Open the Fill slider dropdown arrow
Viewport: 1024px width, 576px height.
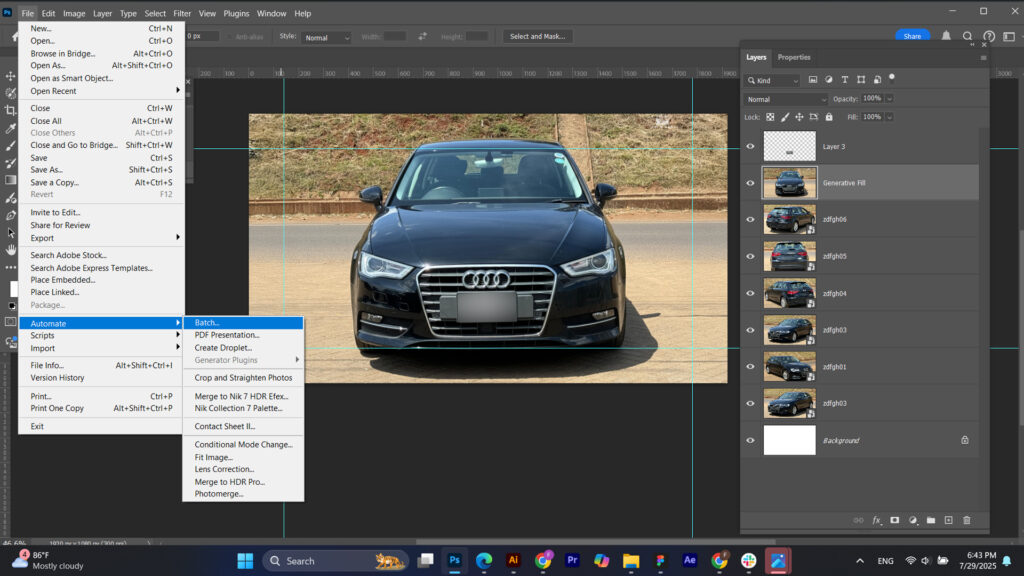click(889, 117)
